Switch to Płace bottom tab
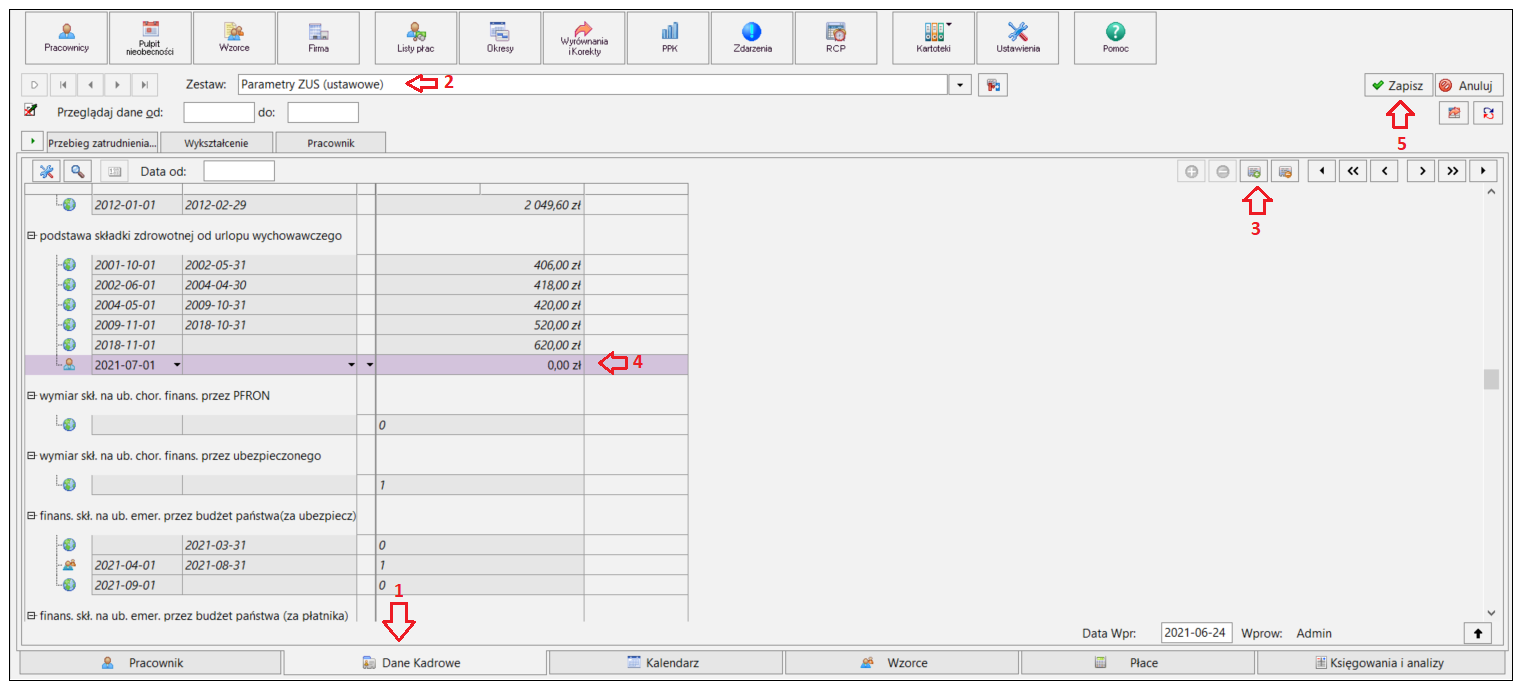The height and width of the screenshot is (693, 1526). 1138,662
